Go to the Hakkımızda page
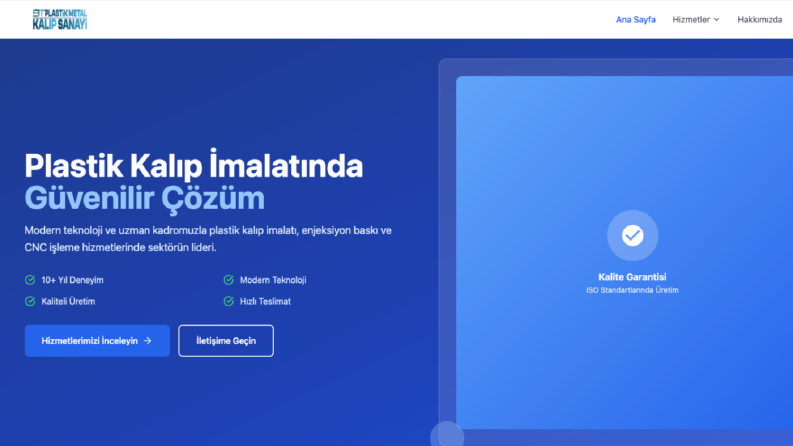793x446 pixels. point(760,20)
